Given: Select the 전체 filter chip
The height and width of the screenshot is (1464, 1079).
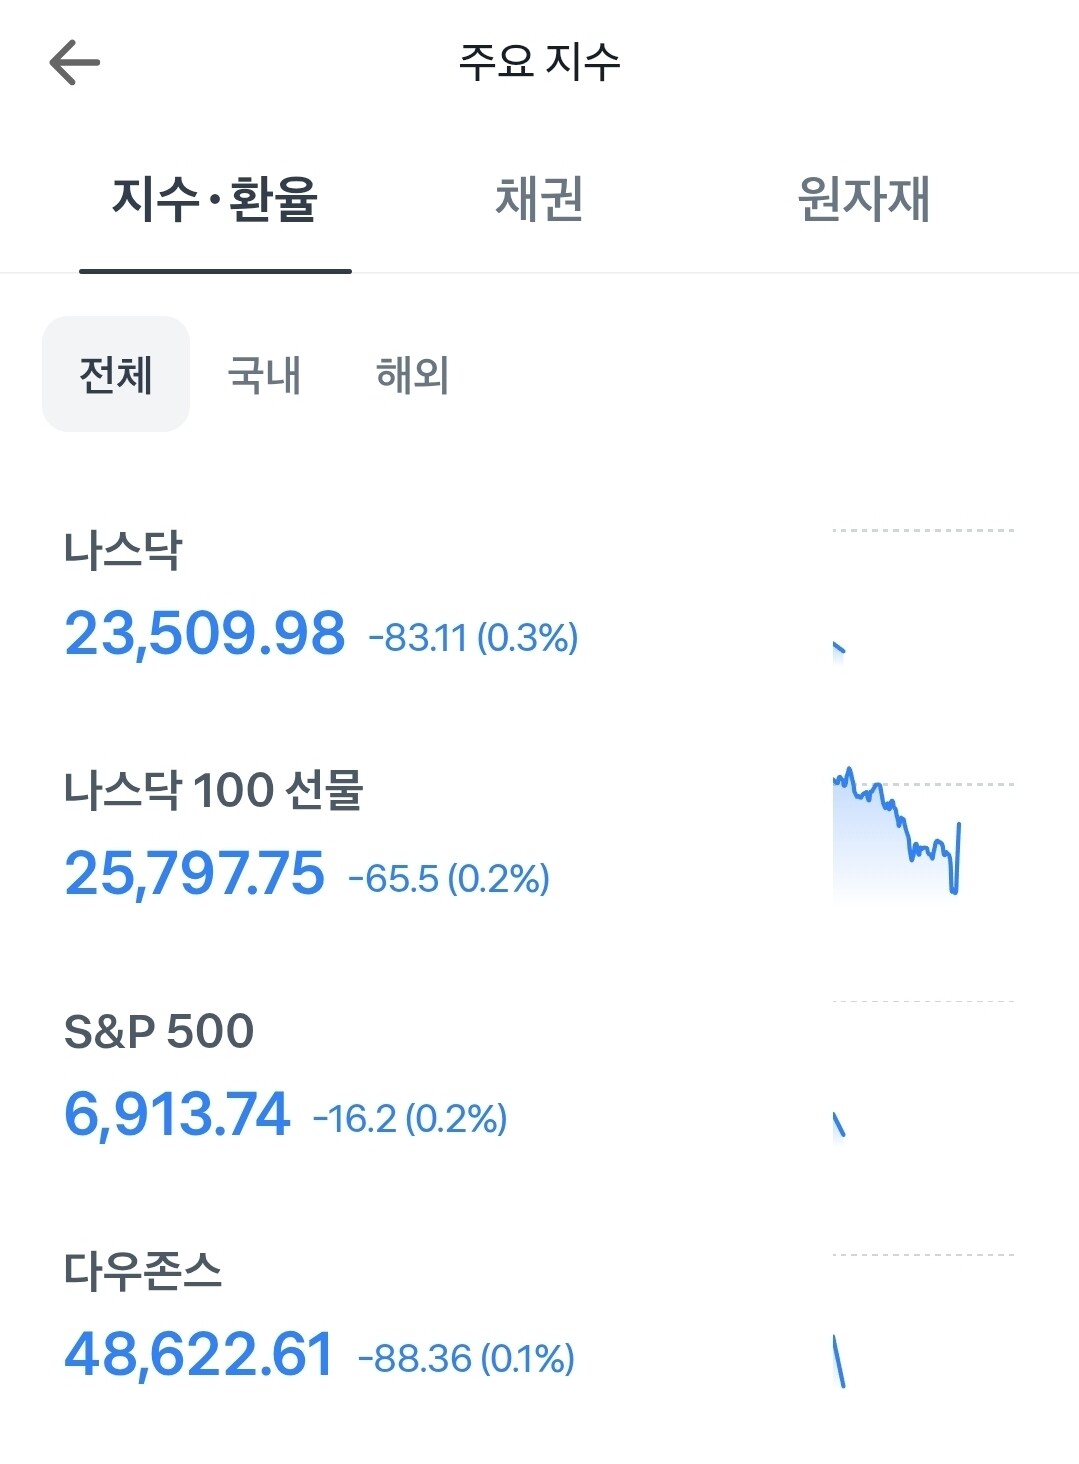Looking at the screenshot, I should (x=116, y=375).
